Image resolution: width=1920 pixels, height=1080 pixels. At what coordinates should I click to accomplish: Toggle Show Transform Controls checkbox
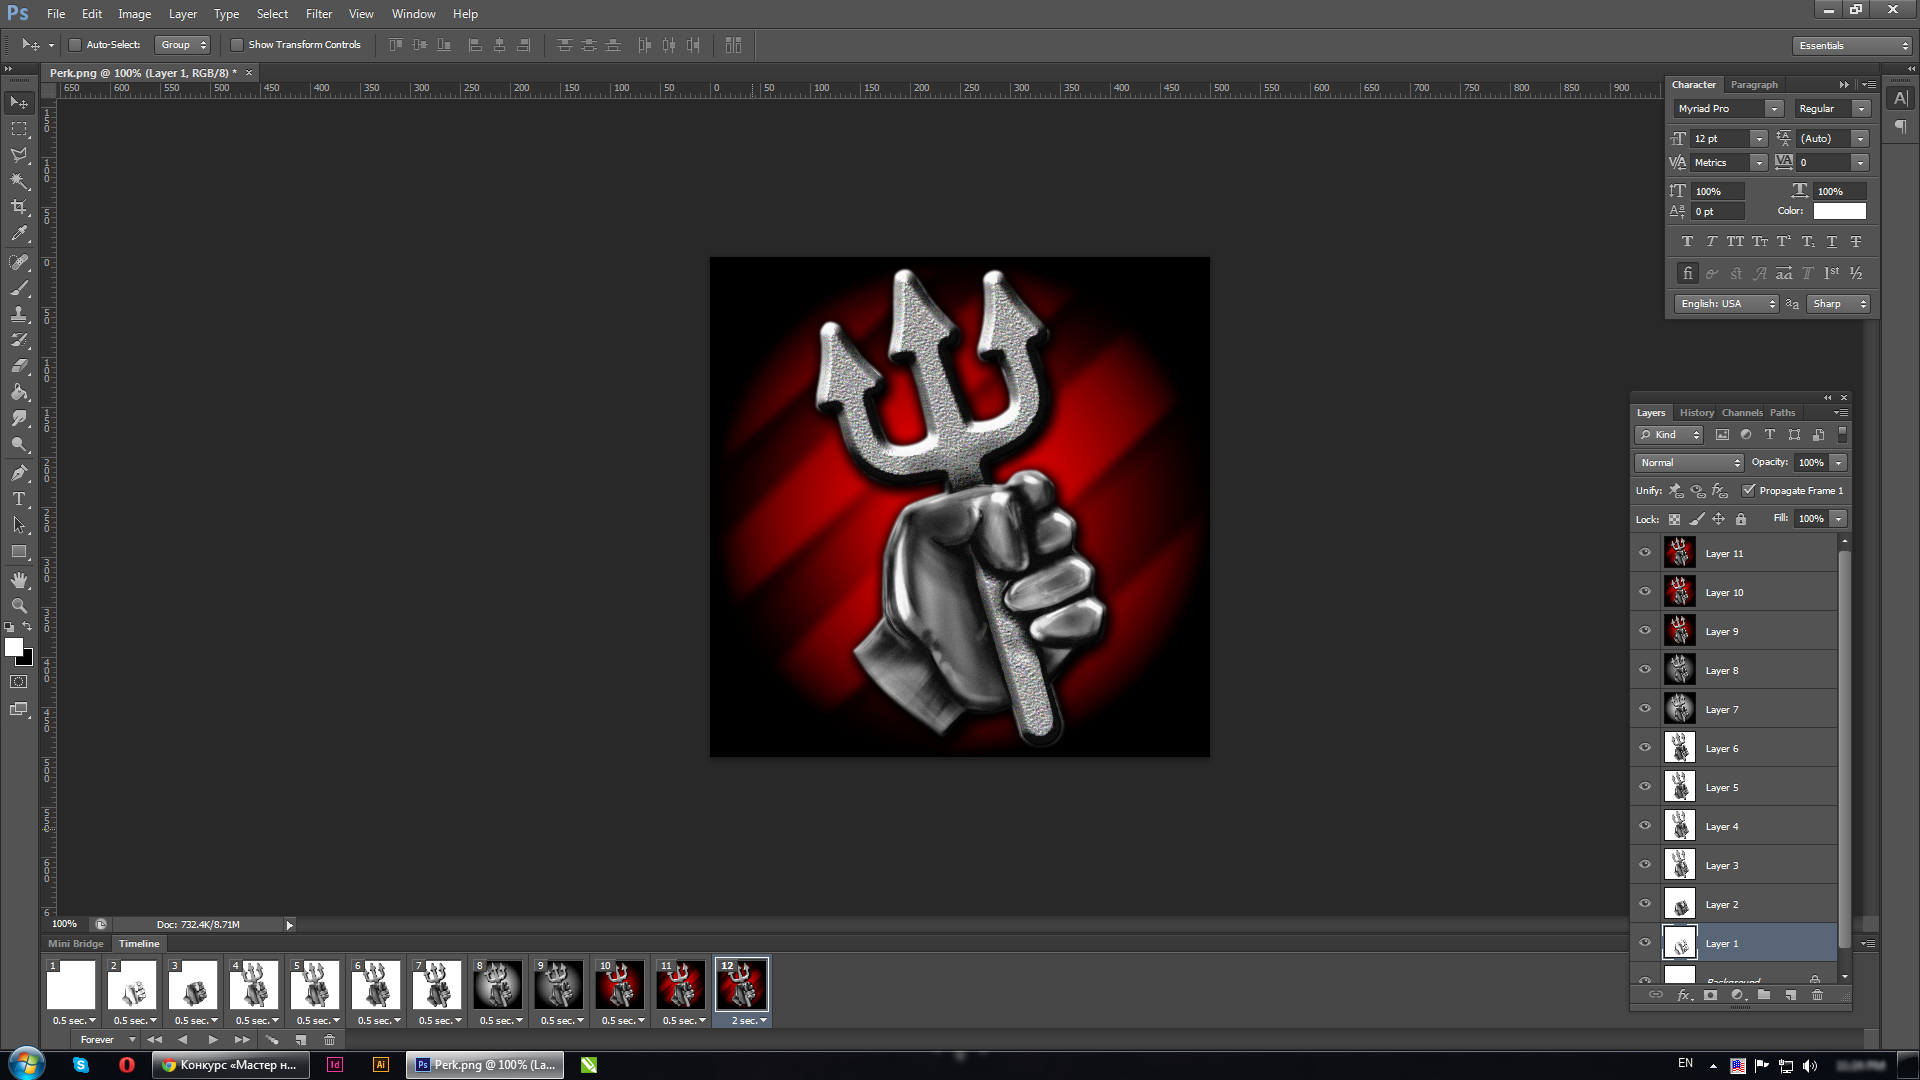[x=237, y=45]
